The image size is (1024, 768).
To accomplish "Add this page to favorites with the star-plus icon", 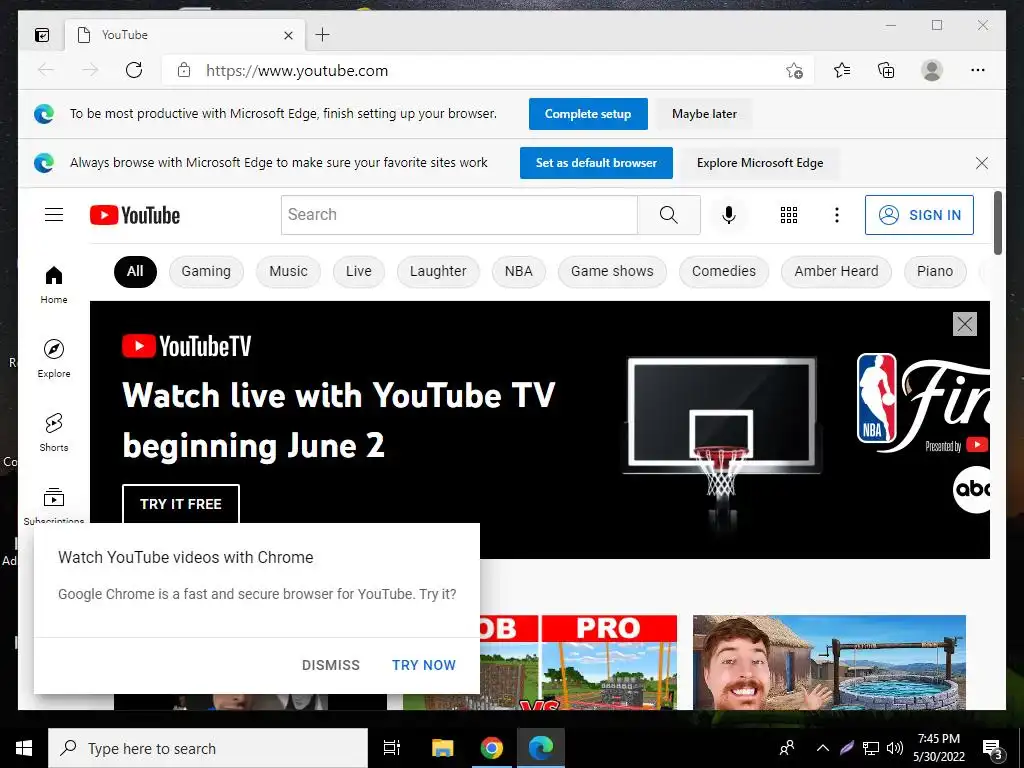I will (x=794, y=71).
